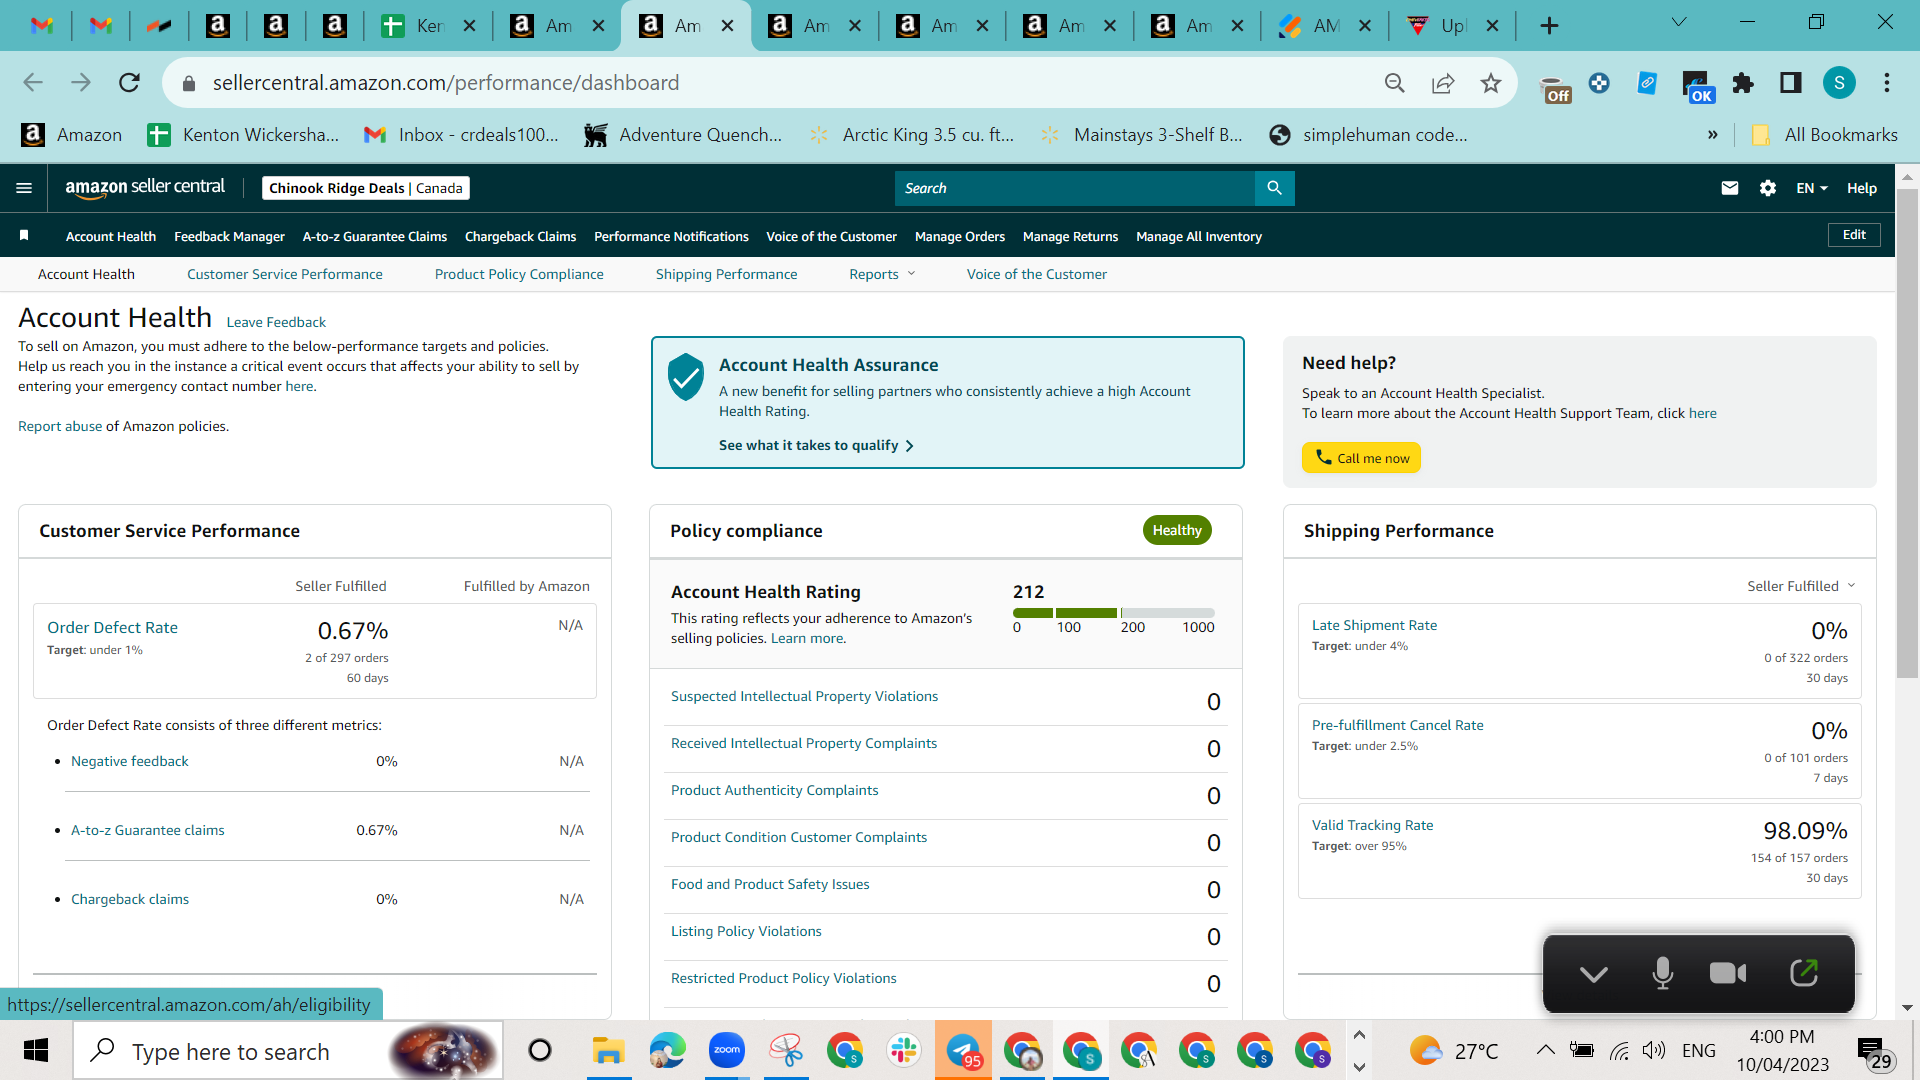Open File Explorer from the taskbar
This screenshot has height=1080, width=1920.
pyautogui.click(x=608, y=1051)
